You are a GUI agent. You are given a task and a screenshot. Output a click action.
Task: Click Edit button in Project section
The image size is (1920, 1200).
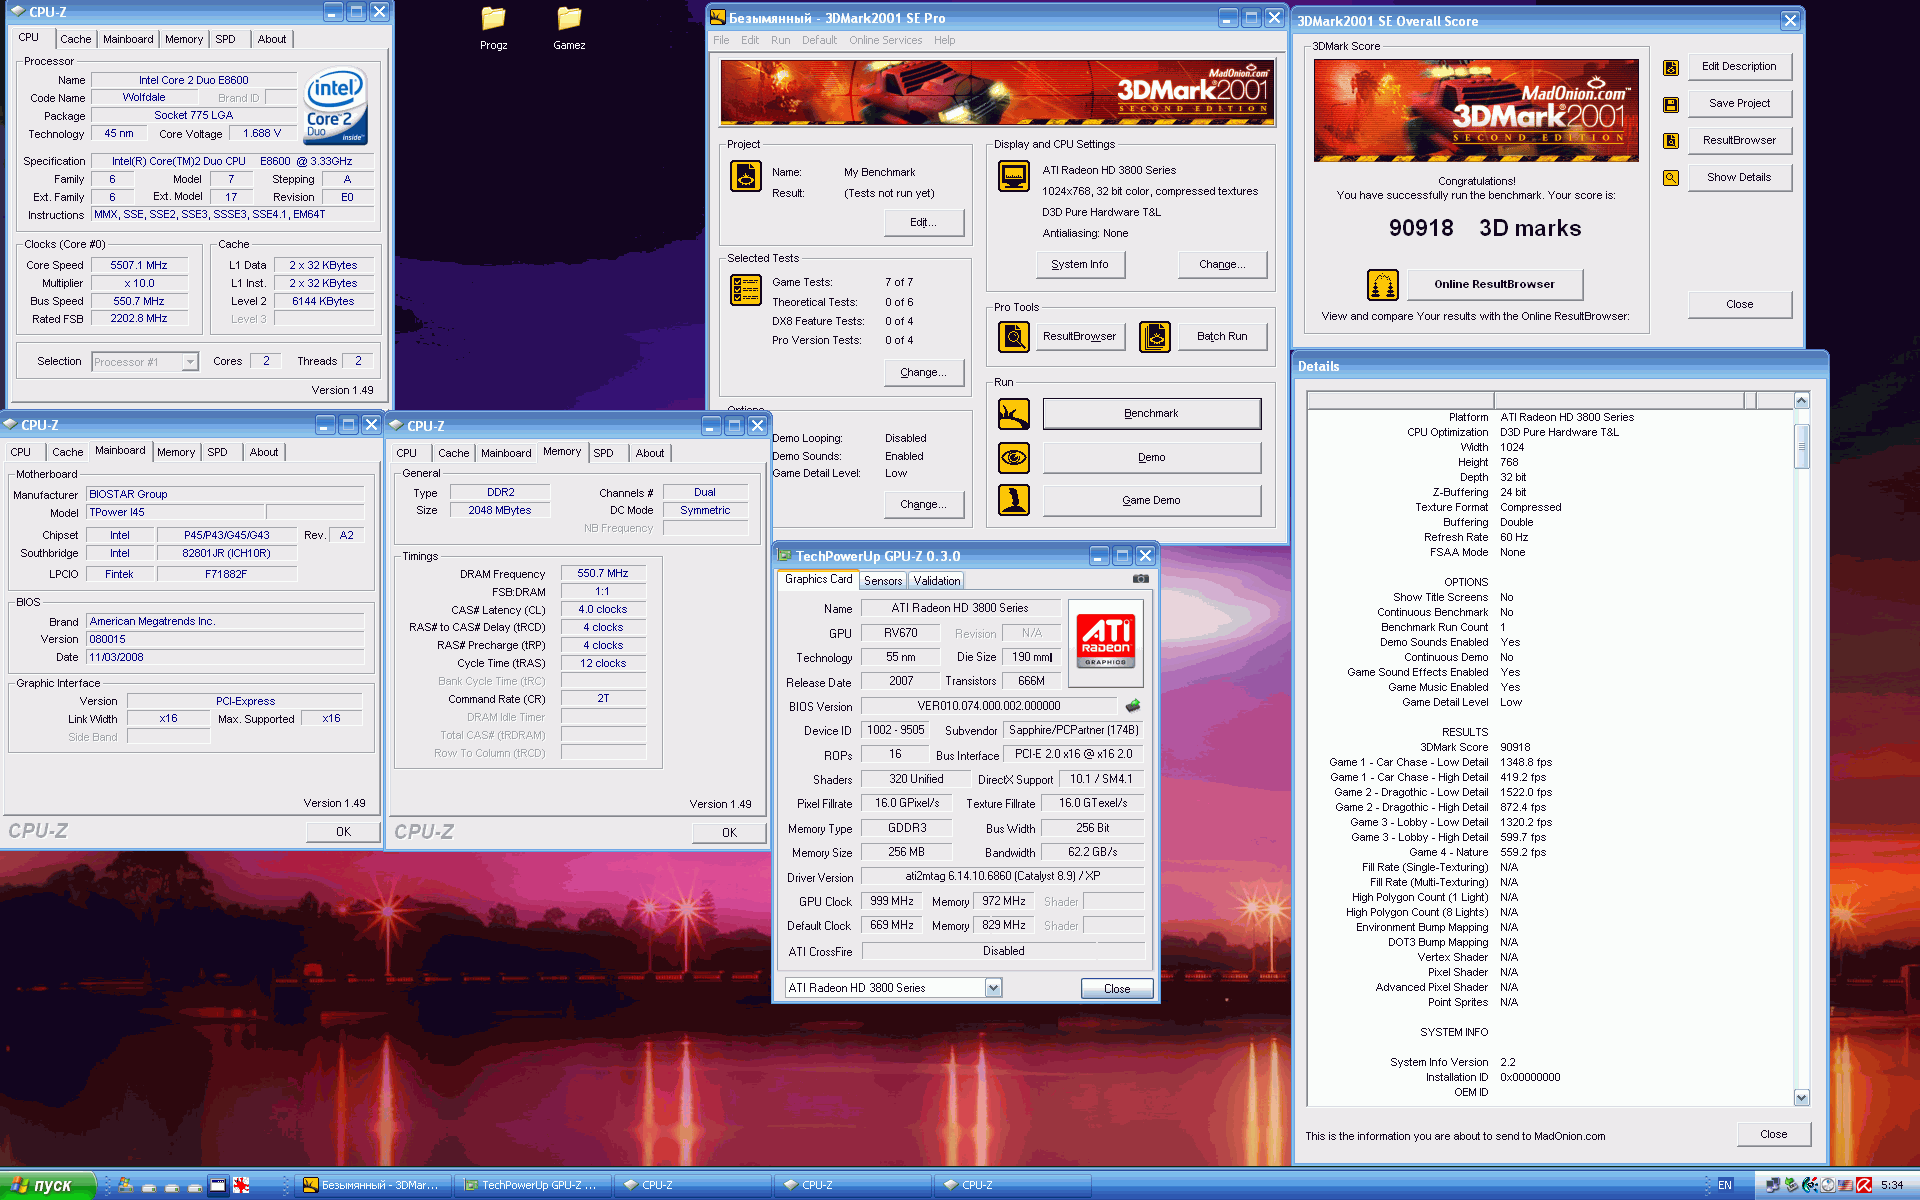click(923, 222)
